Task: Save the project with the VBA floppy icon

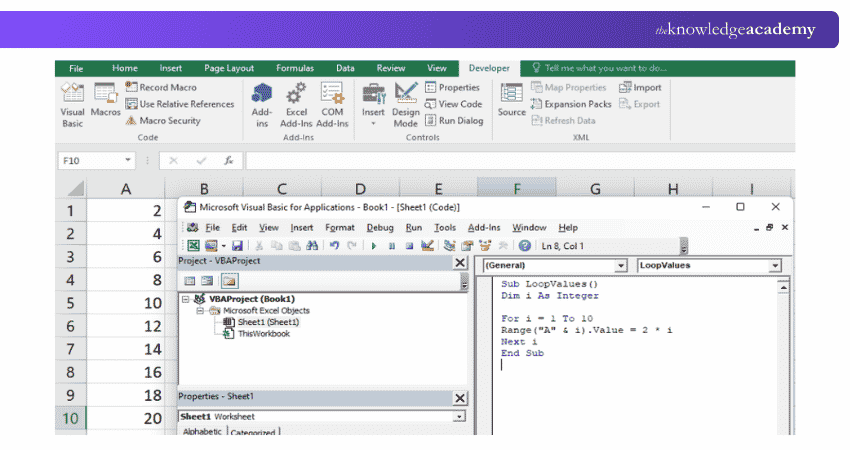Action: click(x=237, y=246)
